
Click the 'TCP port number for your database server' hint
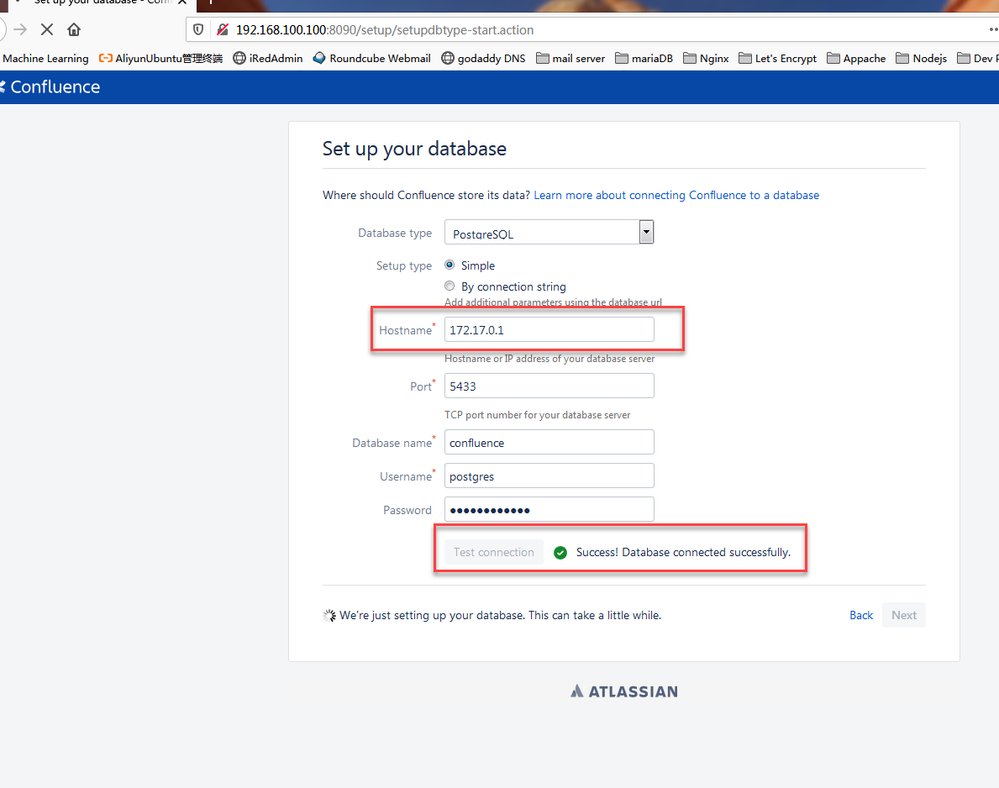click(537, 415)
